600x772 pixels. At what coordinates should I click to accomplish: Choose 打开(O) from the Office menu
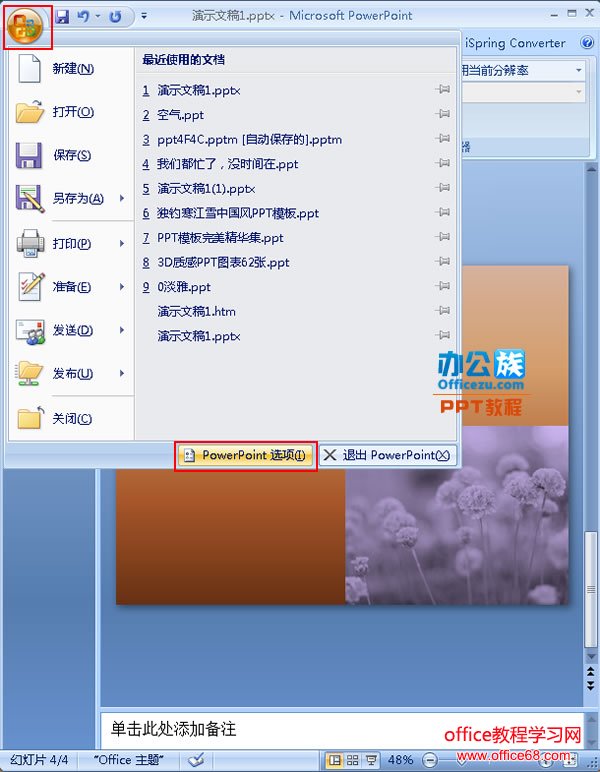(71, 112)
